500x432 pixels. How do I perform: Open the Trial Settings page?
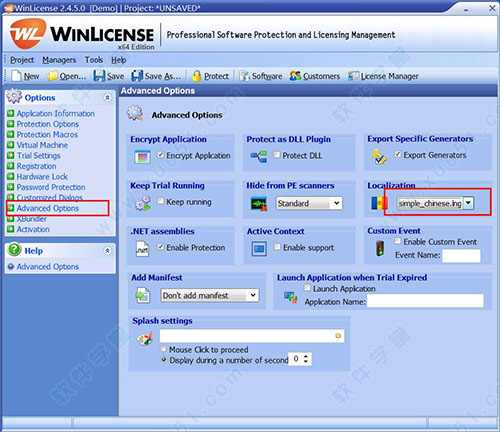click(x=38, y=156)
